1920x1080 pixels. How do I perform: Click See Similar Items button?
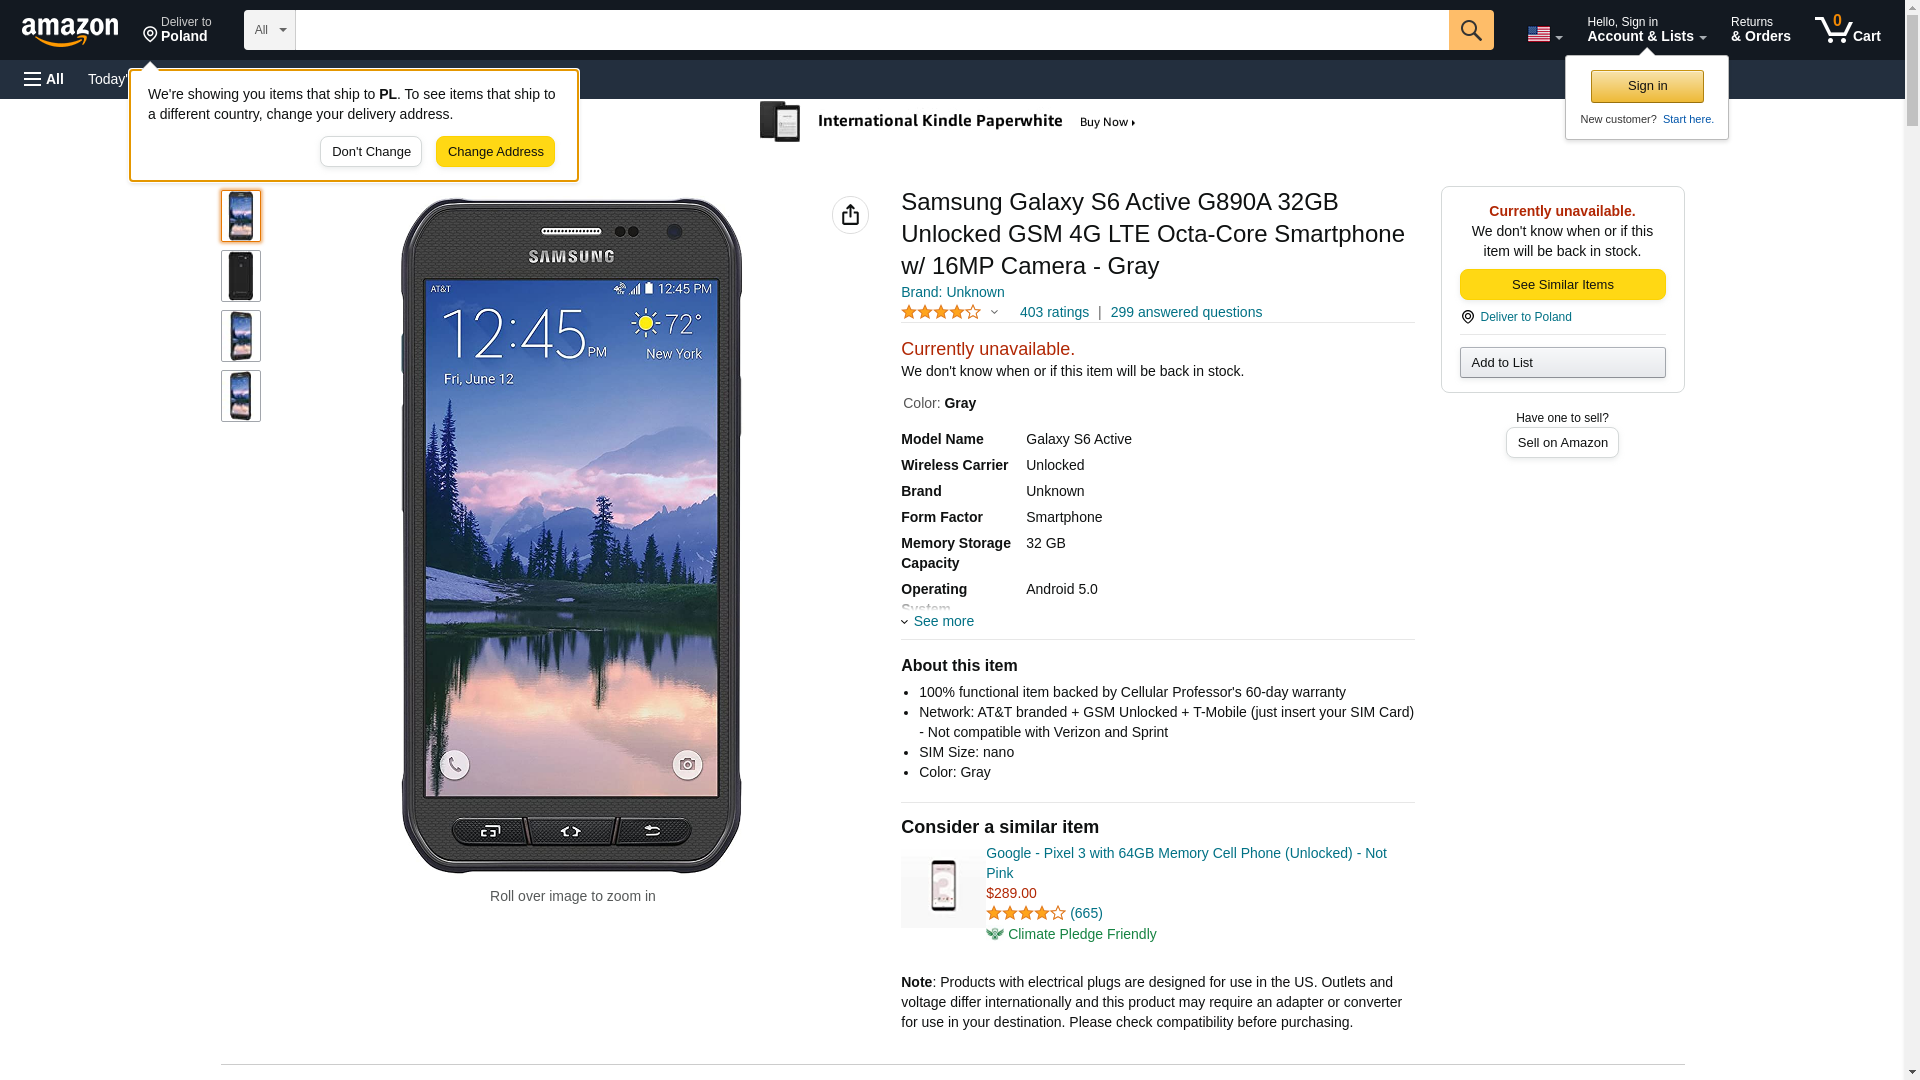[x=1562, y=285]
